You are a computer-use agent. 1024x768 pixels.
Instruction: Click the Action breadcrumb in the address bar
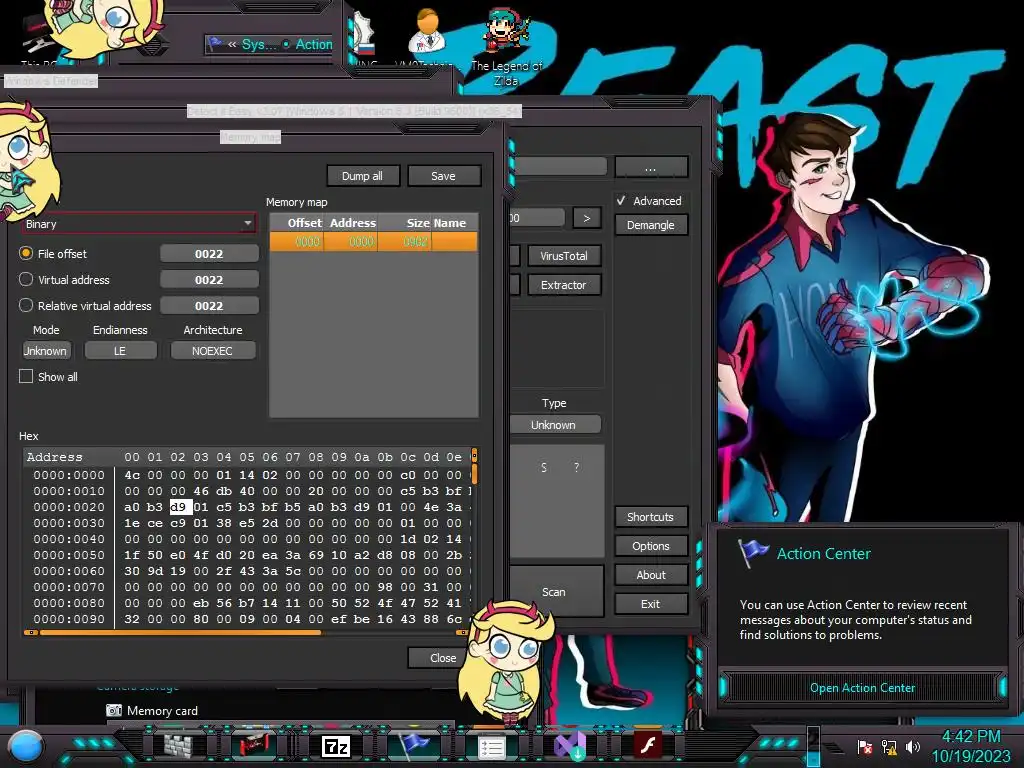click(x=313, y=44)
